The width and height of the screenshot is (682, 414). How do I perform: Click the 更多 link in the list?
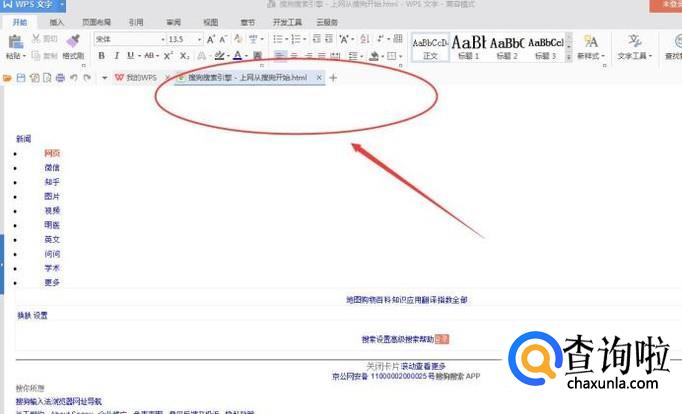[52, 282]
